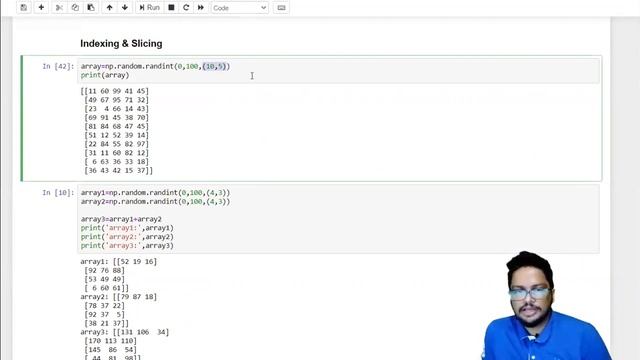This screenshot has width=640, height=360.
Task: Insert a new cell below with plus icon
Action: tap(41, 7)
